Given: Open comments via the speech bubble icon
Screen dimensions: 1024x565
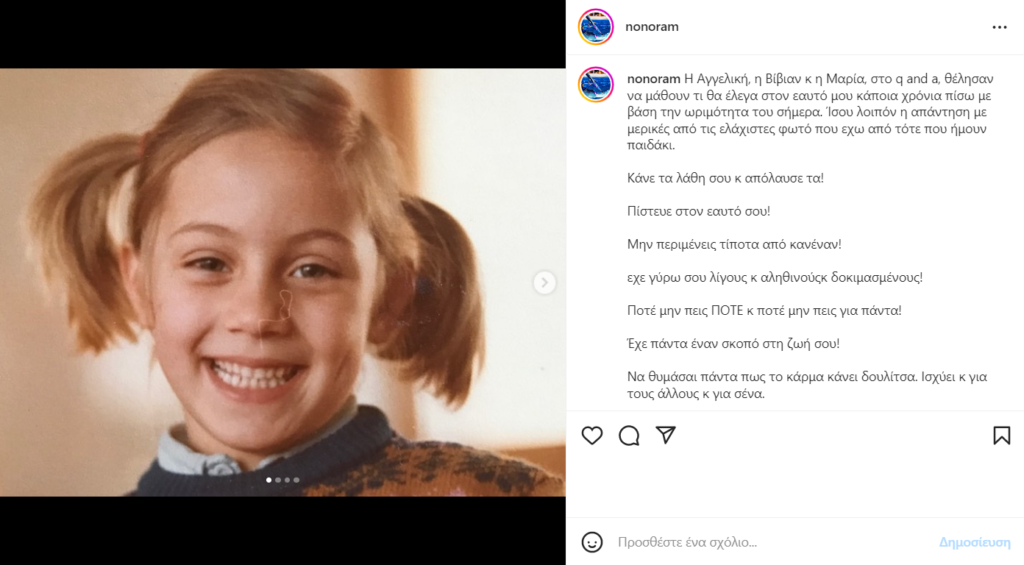Looking at the screenshot, I should tap(629, 436).
